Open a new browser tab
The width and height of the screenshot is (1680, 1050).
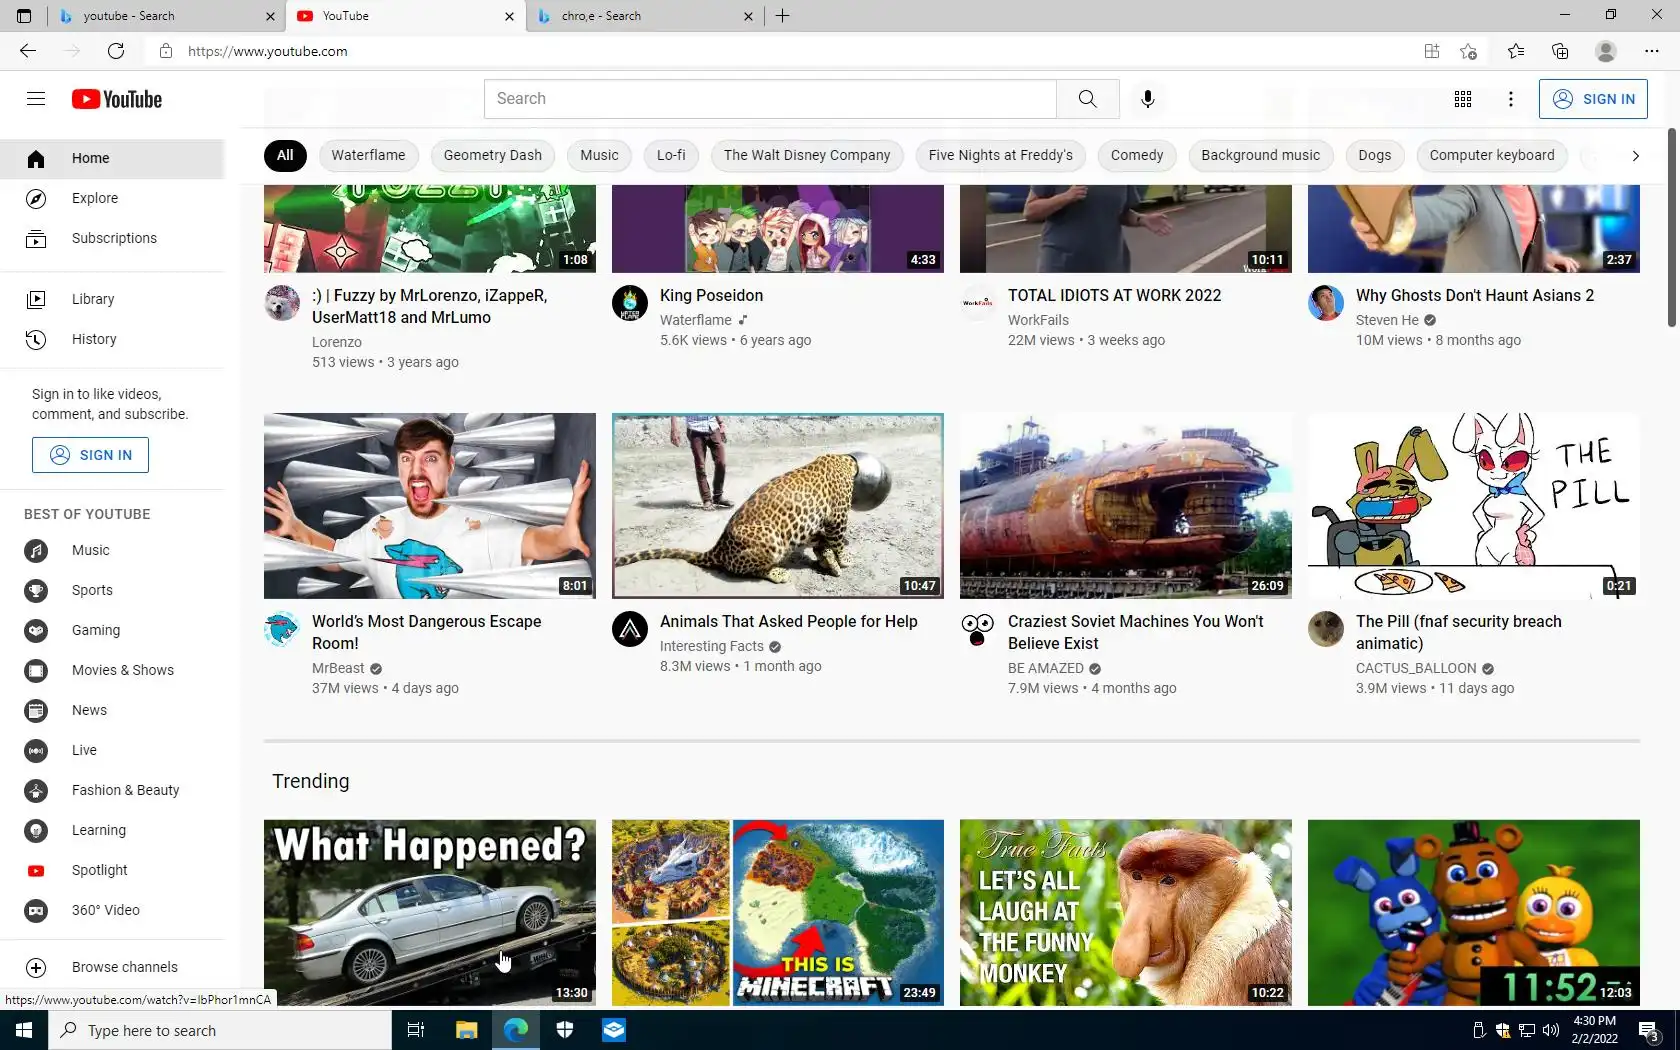click(783, 16)
